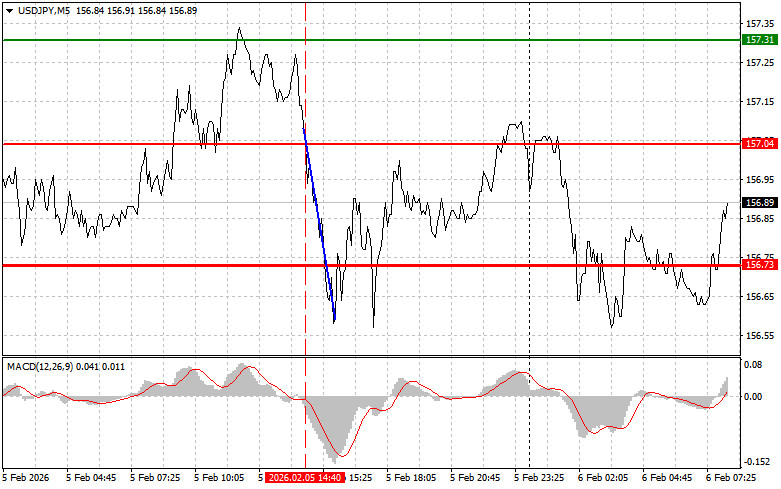The width and height of the screenshot is (781, 489).
Task: Click the red 157.04 price label
Action: [759, 144]
